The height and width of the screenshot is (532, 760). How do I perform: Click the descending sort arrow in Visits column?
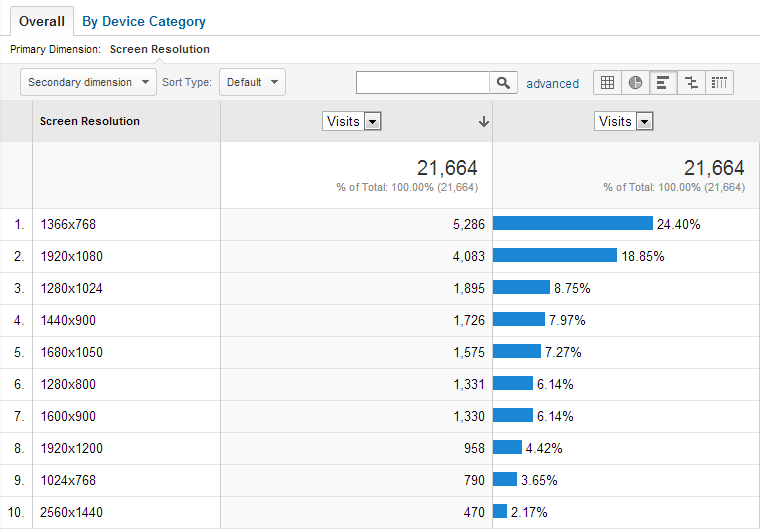[483, 122]
